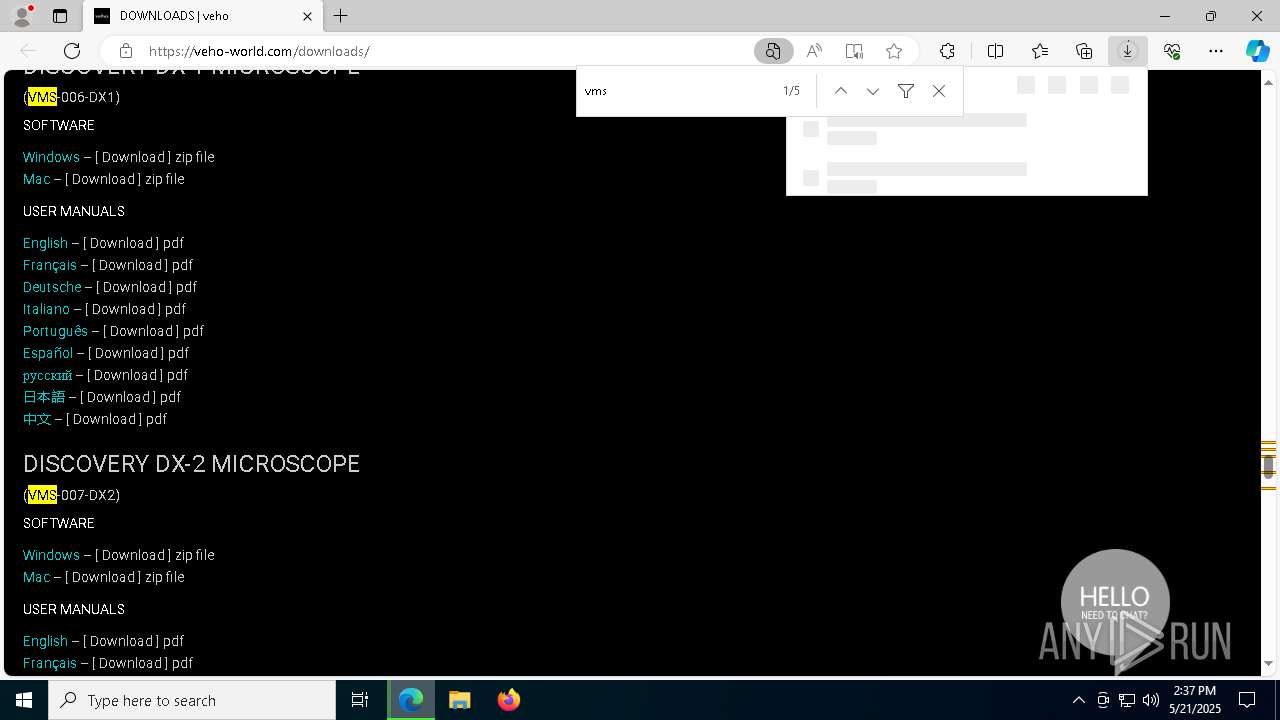Open the Extensions menu
The height and width of the screenshot is (720, 1280).
[x=947, y=51]
